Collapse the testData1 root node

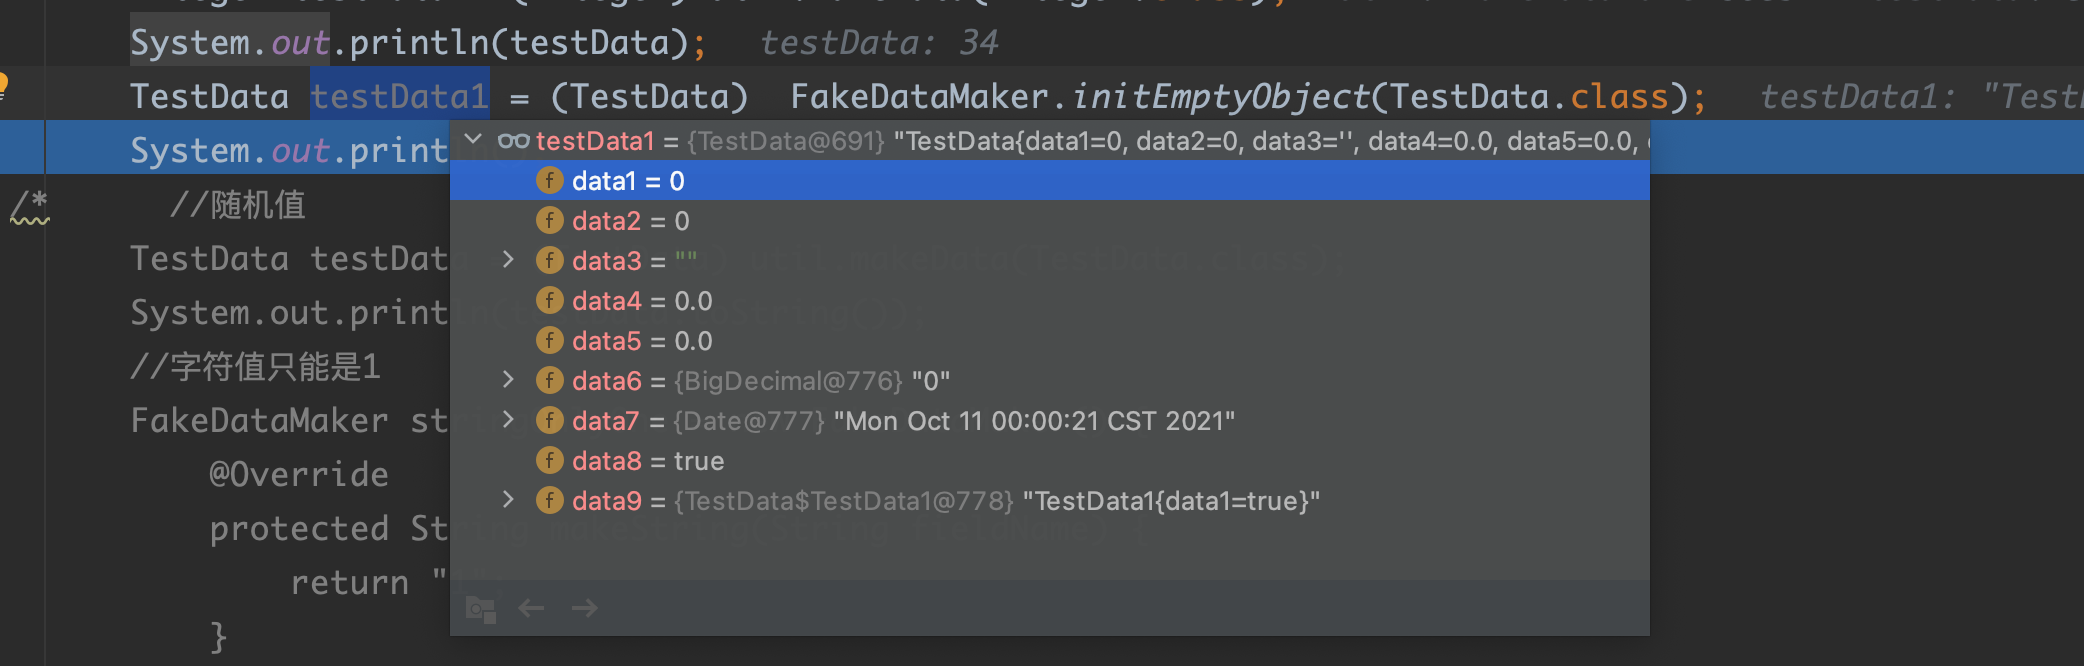point(474,140)
